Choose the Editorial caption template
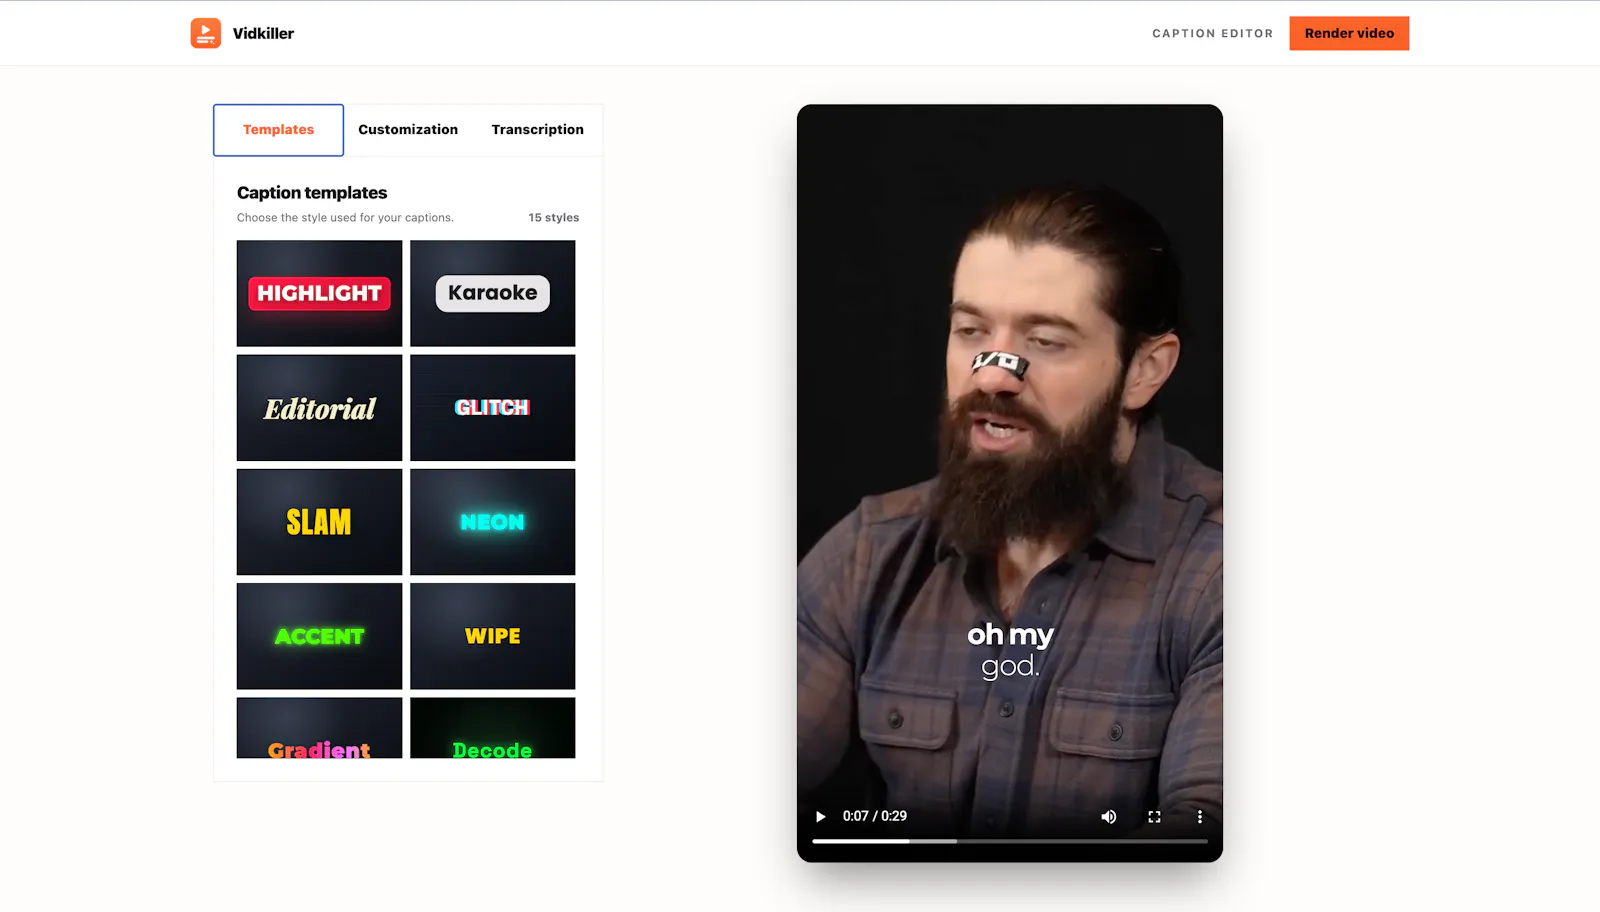1600x912 pixels. tap(319, 408)
